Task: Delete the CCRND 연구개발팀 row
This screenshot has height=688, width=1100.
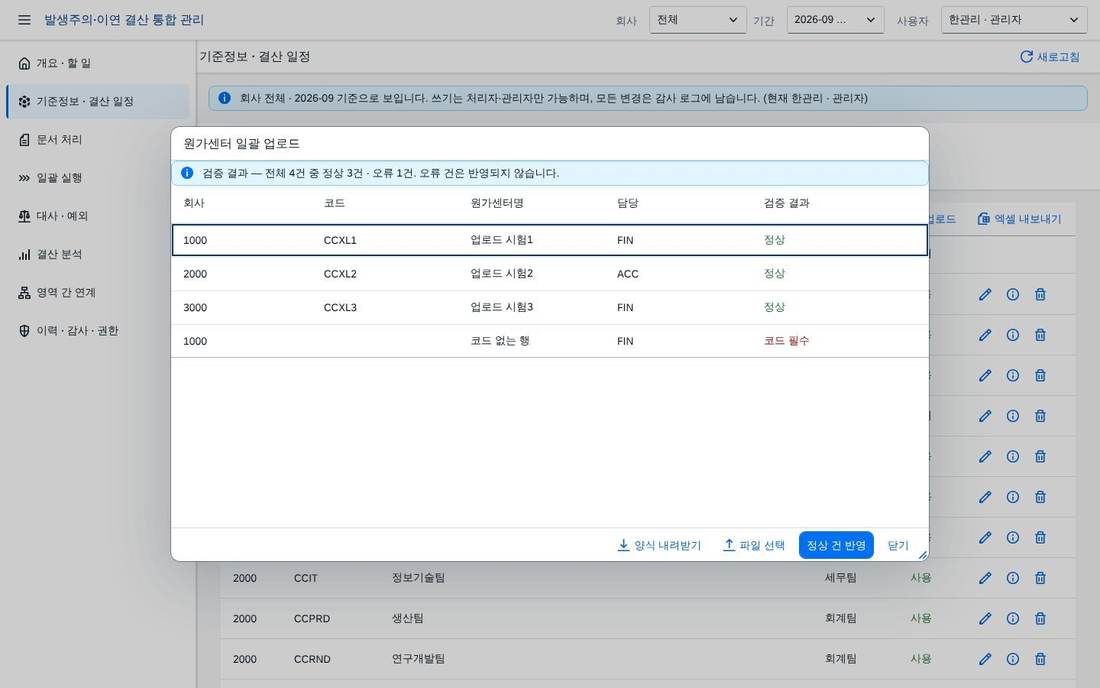Action: [1040, 659]
